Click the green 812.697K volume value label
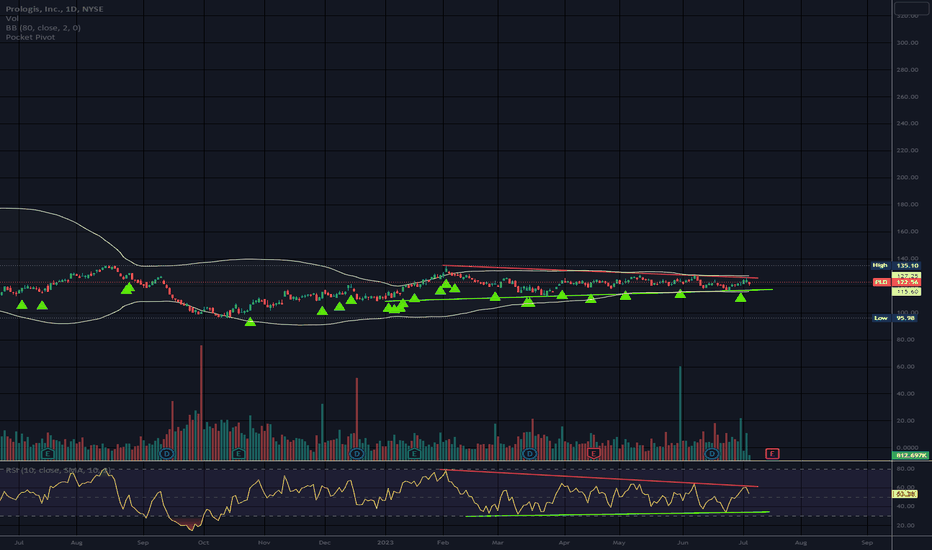 pos(912,455)
